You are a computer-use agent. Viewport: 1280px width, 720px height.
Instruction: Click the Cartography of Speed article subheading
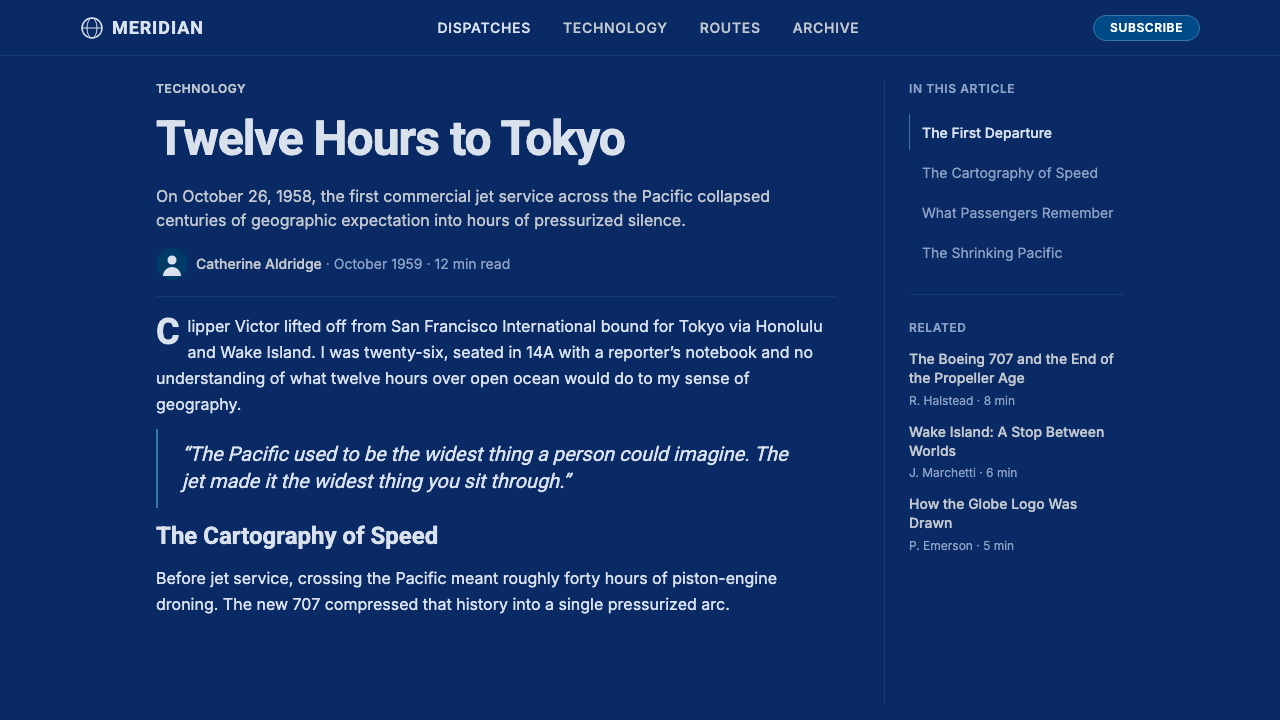pos(297,536)
